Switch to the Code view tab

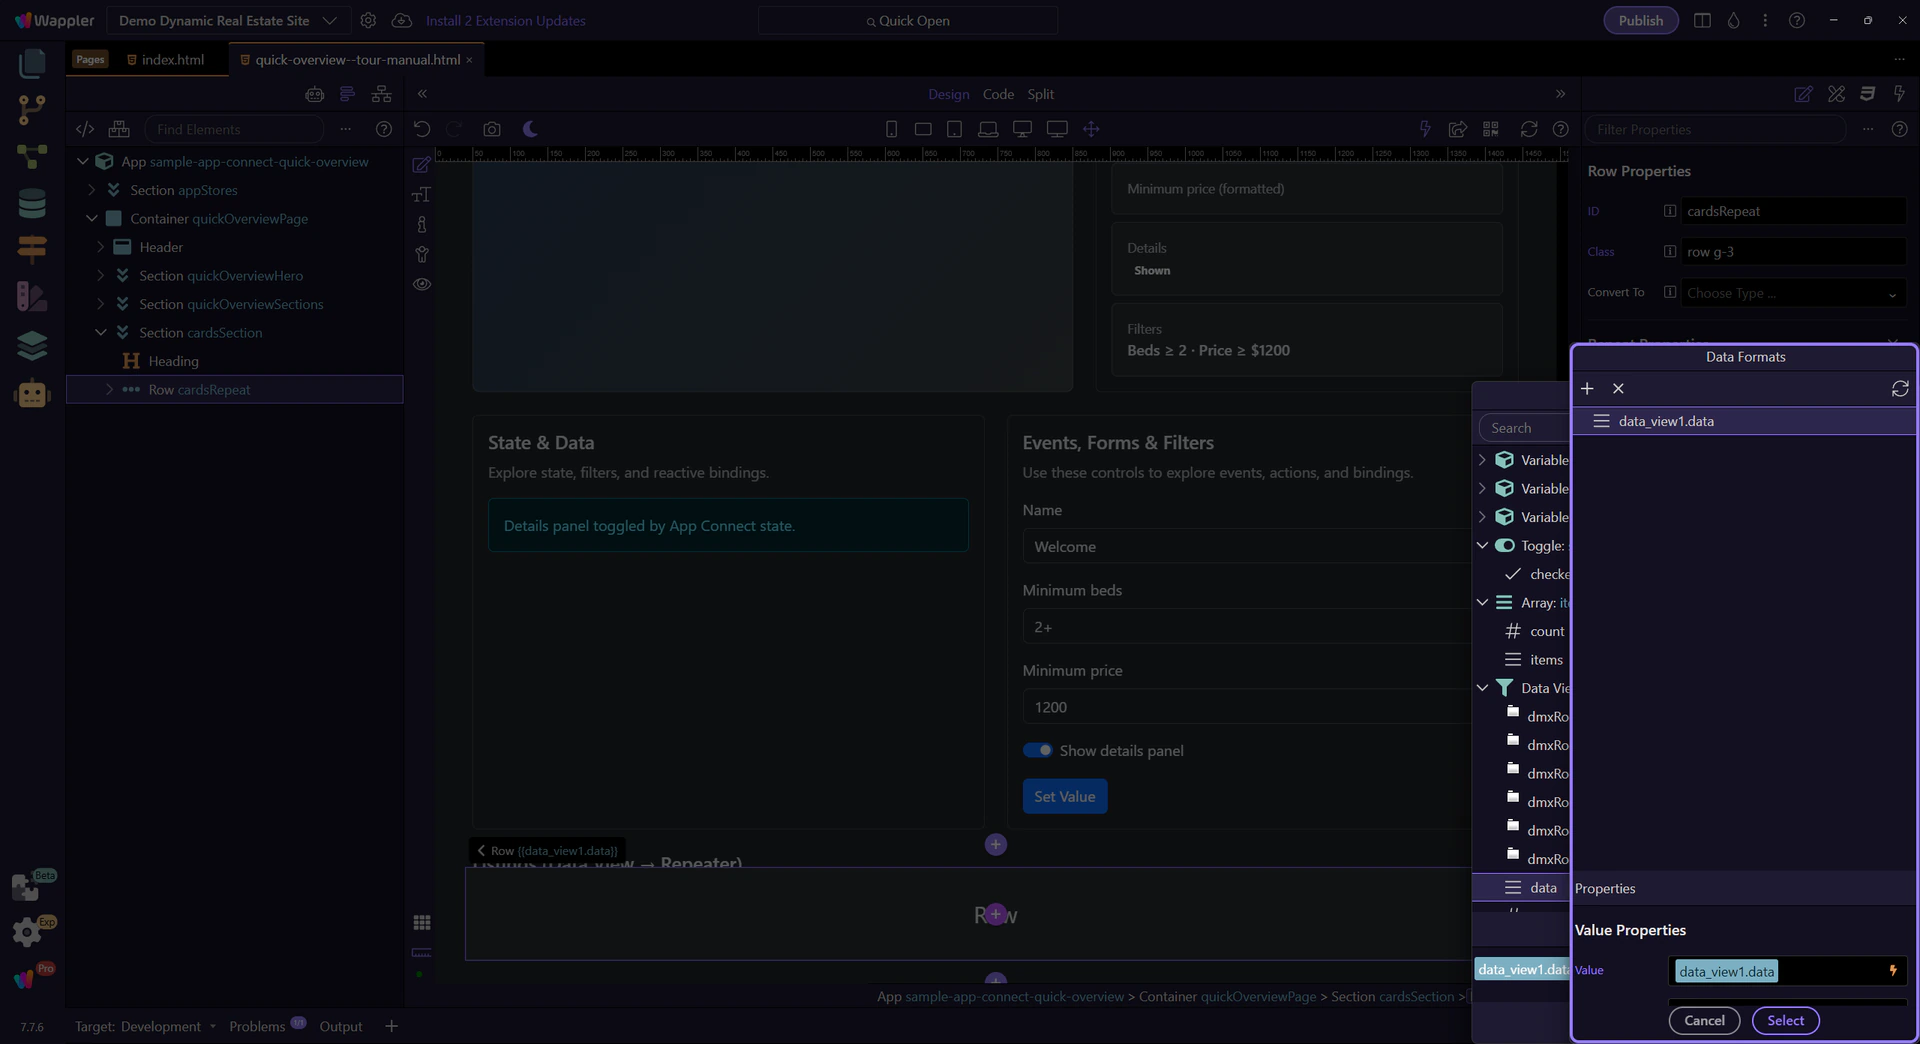[998, 94]
